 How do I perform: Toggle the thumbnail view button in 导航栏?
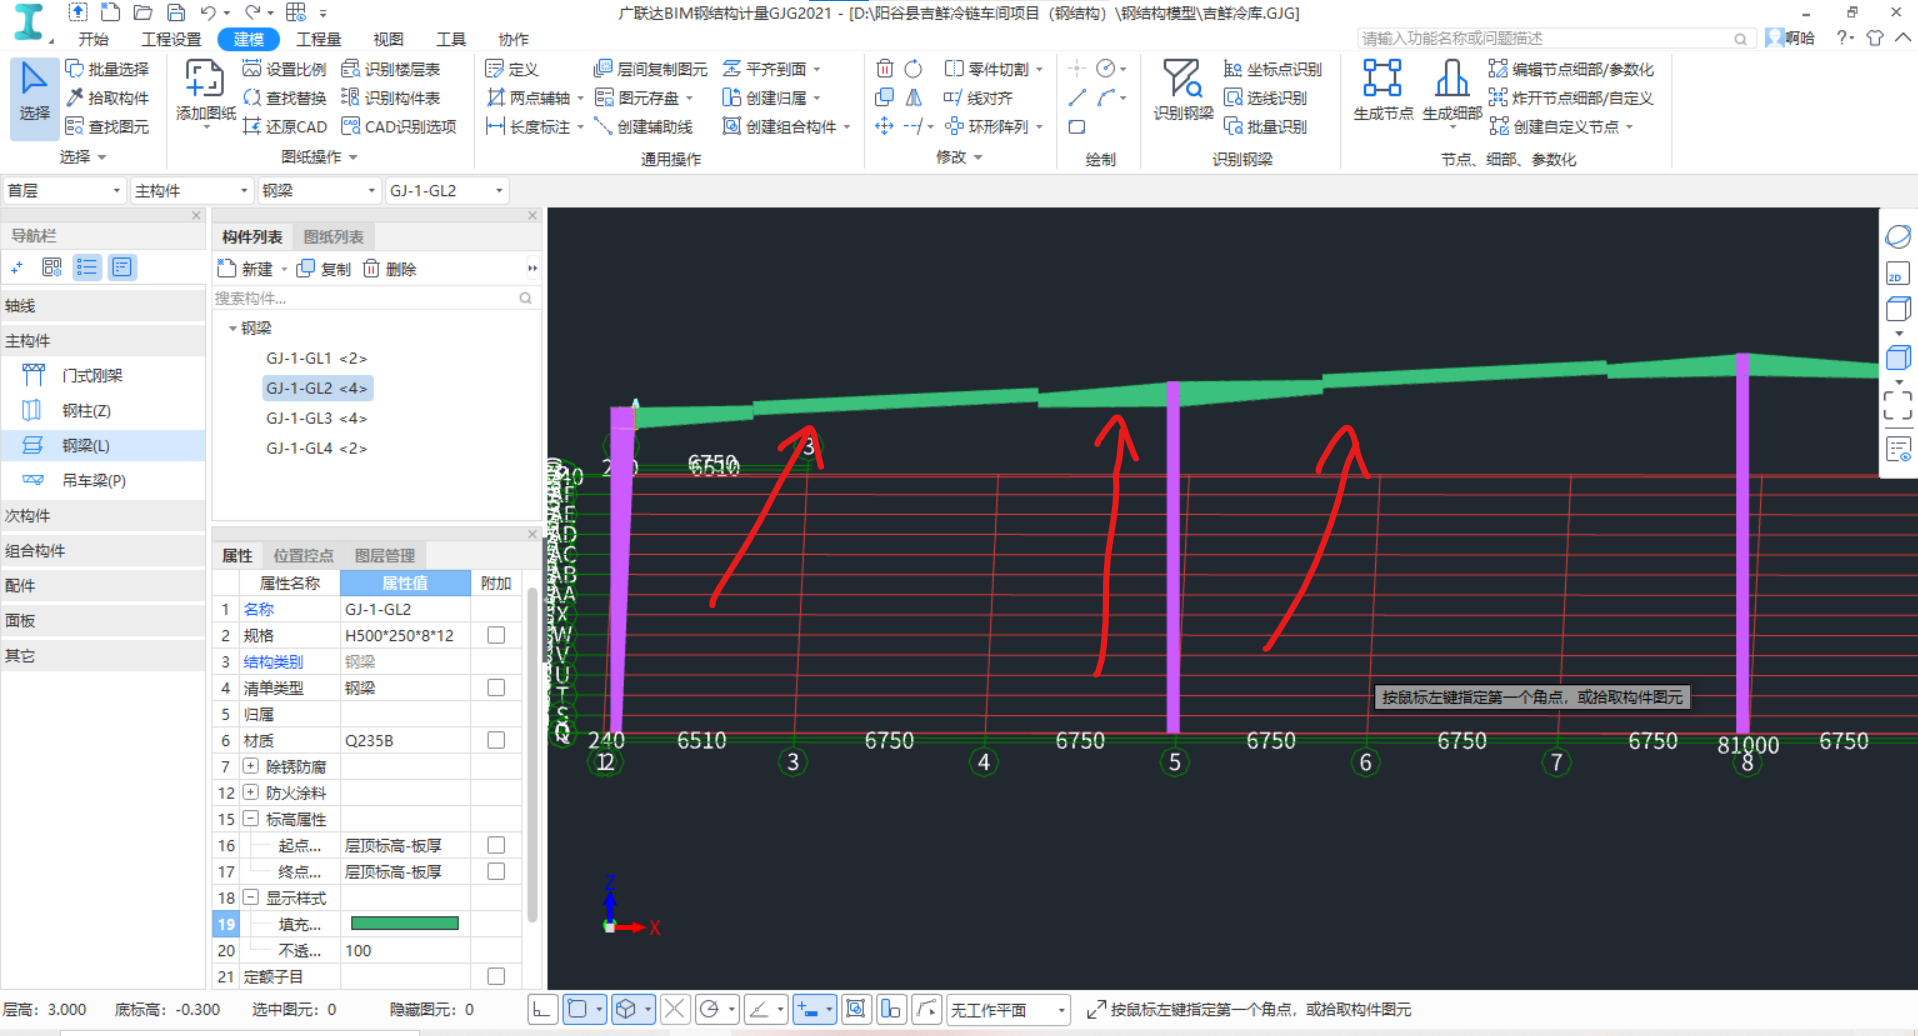point(52,267)
